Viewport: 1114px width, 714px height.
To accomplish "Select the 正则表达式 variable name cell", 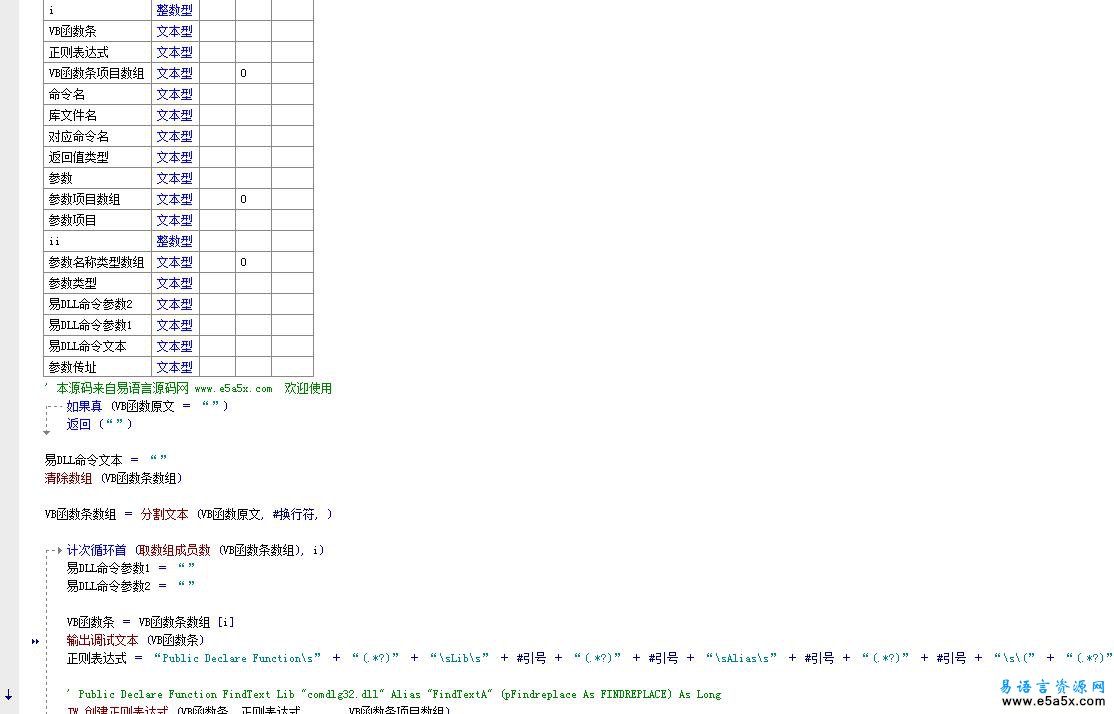I will click(x=97, y=52).
